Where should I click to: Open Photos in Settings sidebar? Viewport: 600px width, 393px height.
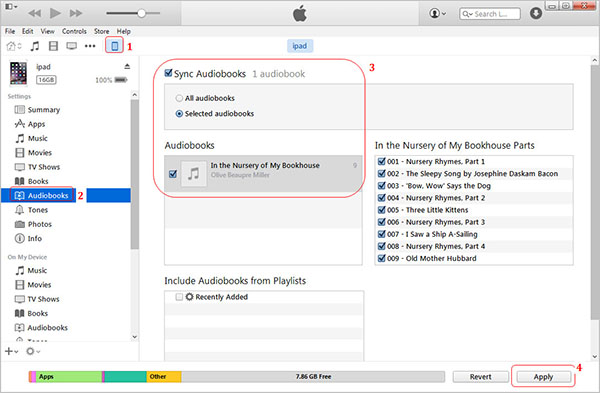(33, 224)
